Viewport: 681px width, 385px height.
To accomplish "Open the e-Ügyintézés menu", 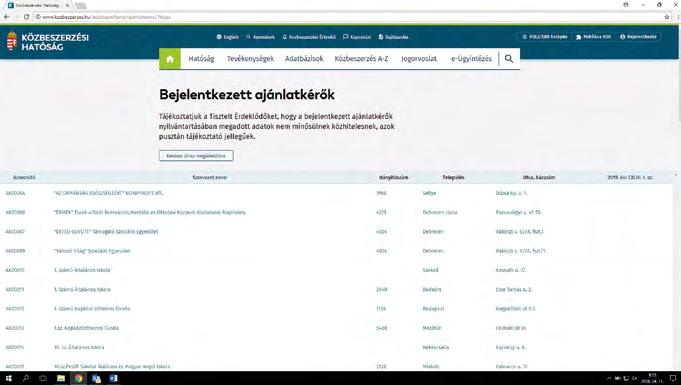I will click(471, 59).
